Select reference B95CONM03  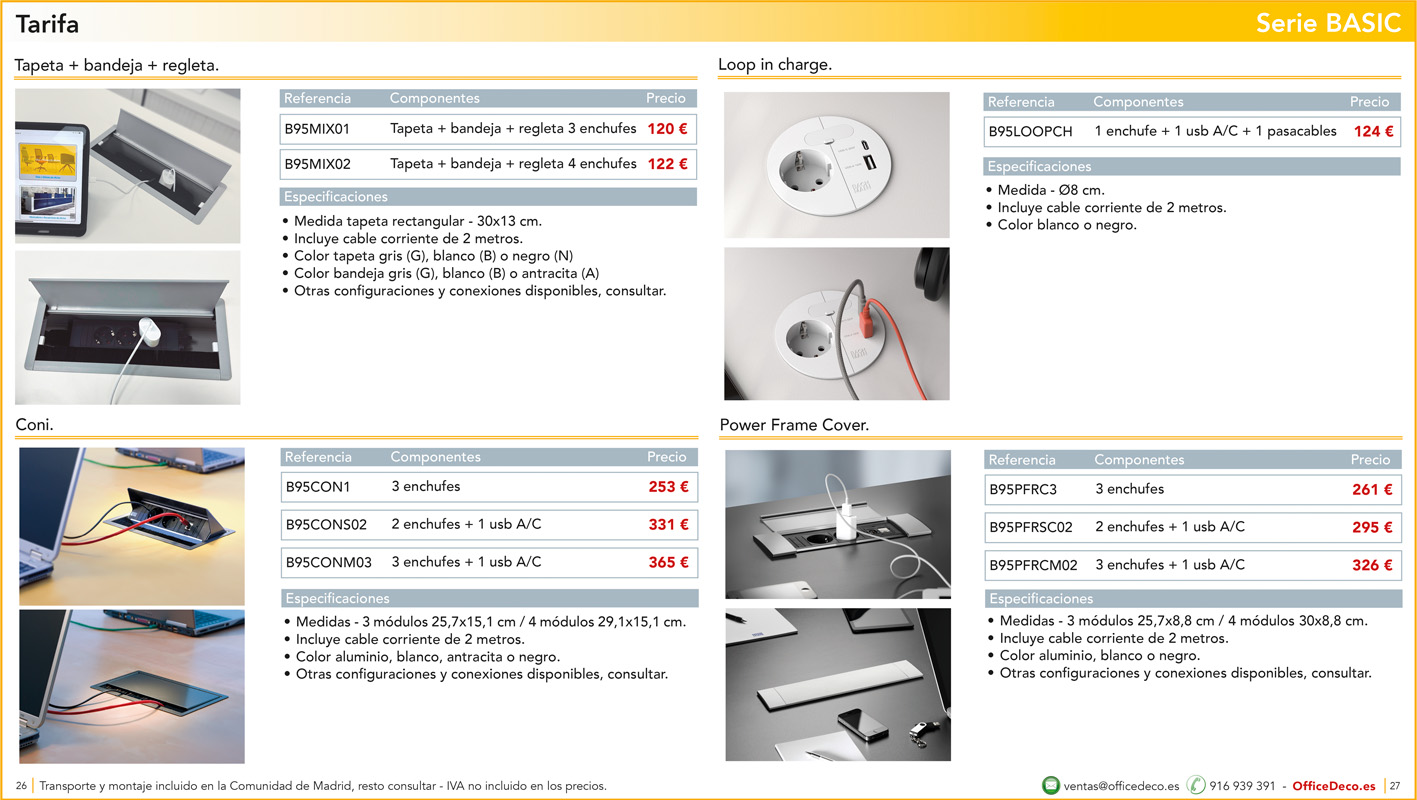point(328,562)
